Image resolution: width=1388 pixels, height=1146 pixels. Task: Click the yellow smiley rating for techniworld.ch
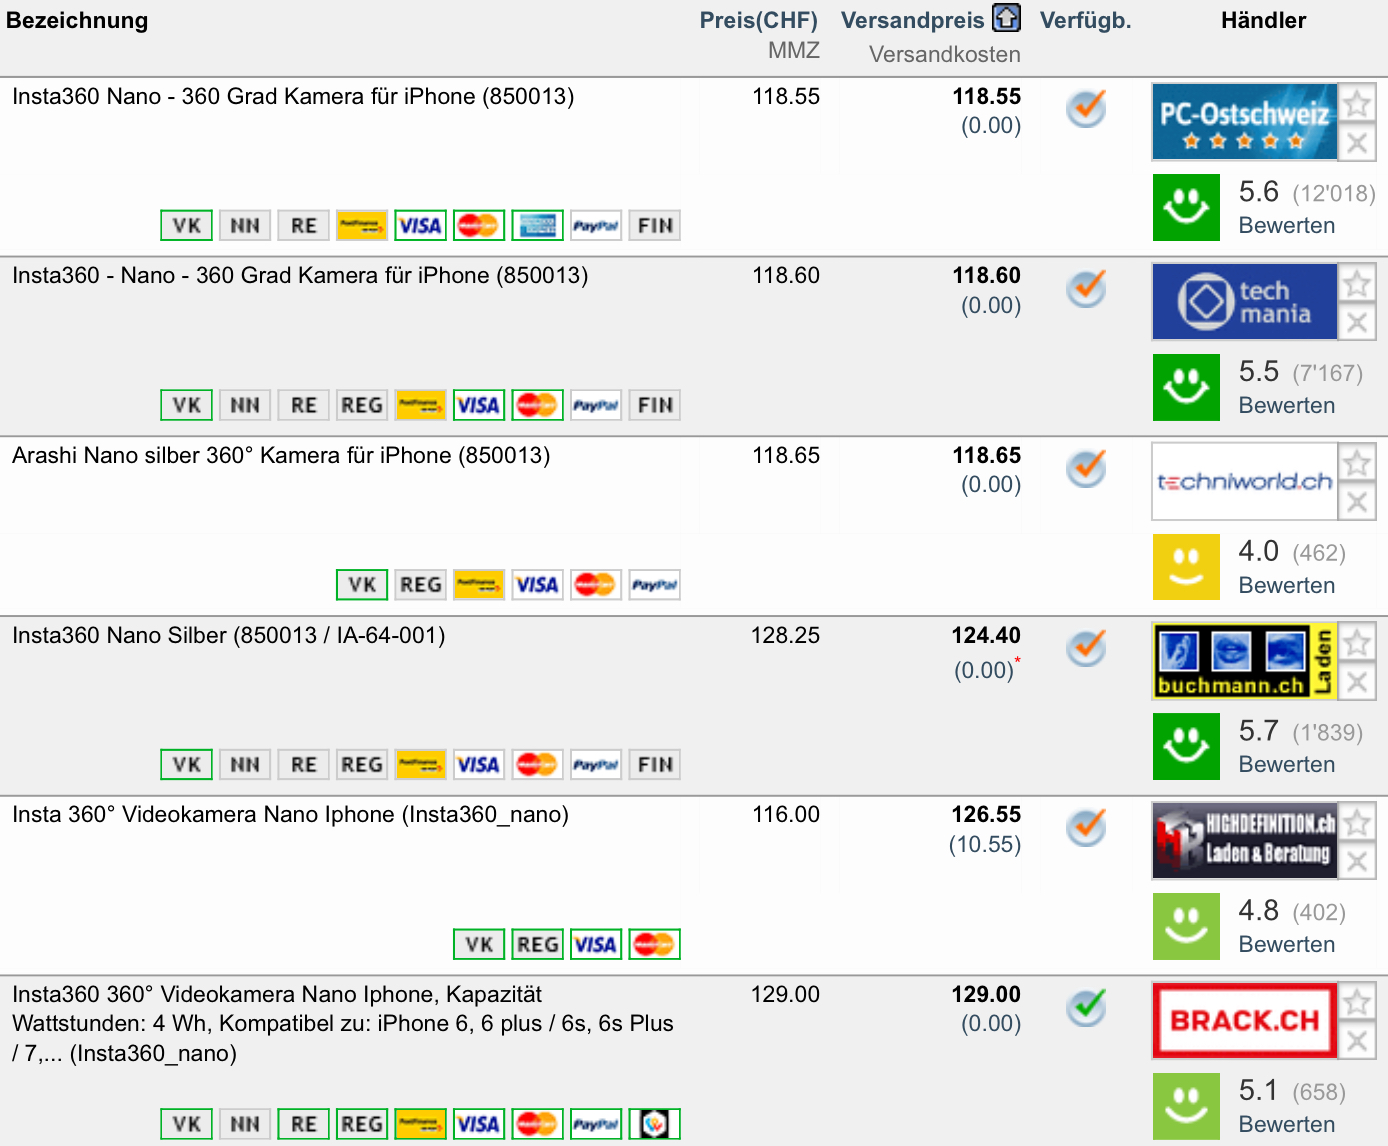pyautogui.click(x=1186, y=567)
